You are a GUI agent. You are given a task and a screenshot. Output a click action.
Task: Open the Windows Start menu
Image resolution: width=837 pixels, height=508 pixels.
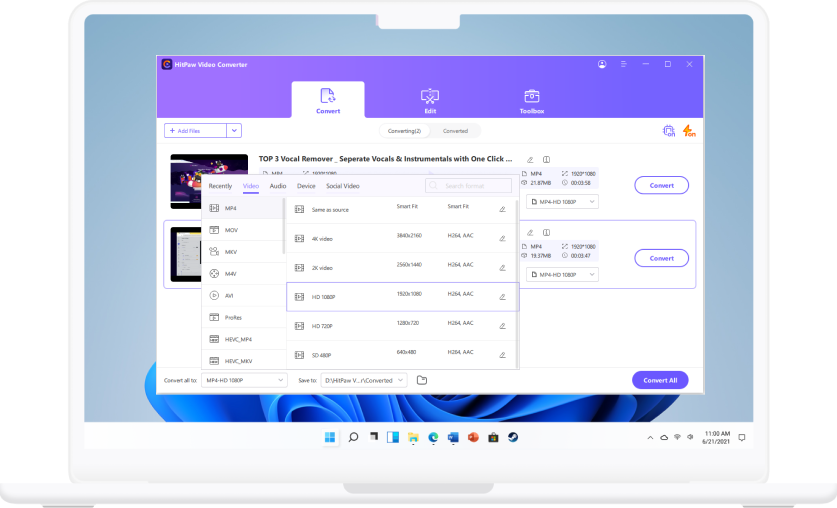(330, 438)
